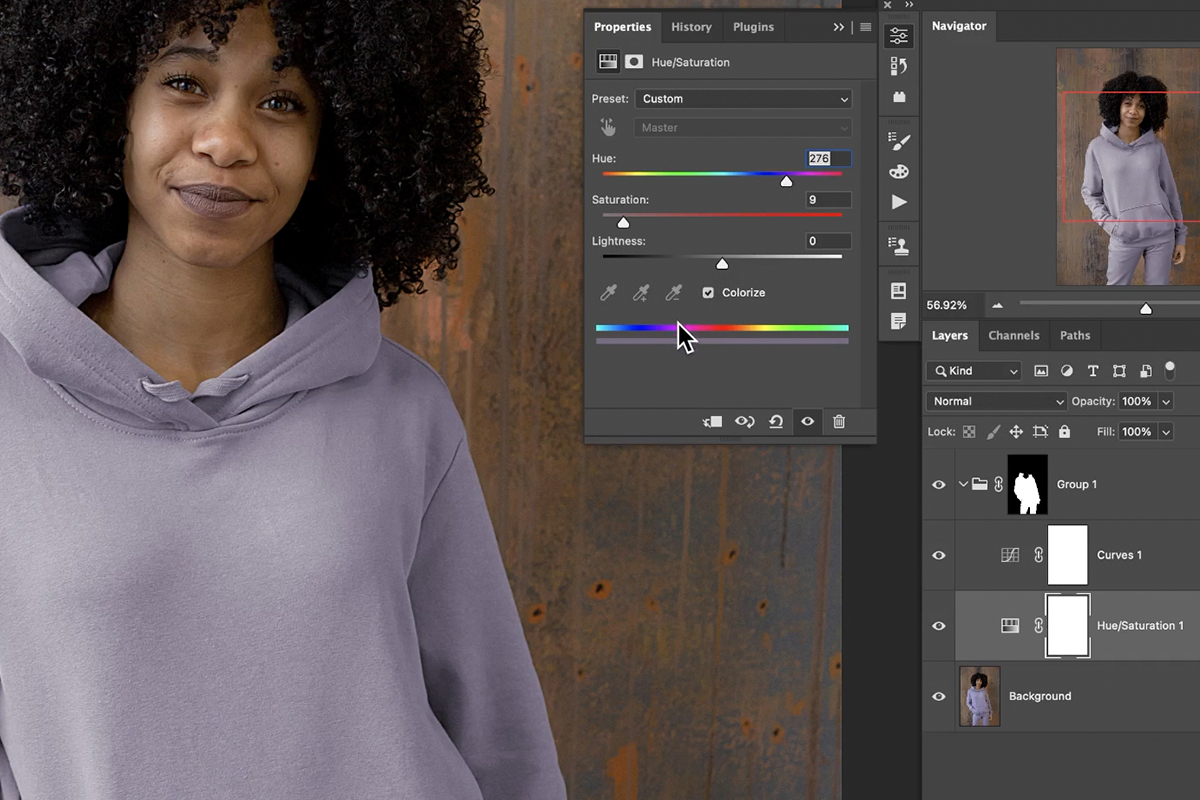
Task: Select the first eyedropper in Hue/Saturation
Action: [608, 292]
